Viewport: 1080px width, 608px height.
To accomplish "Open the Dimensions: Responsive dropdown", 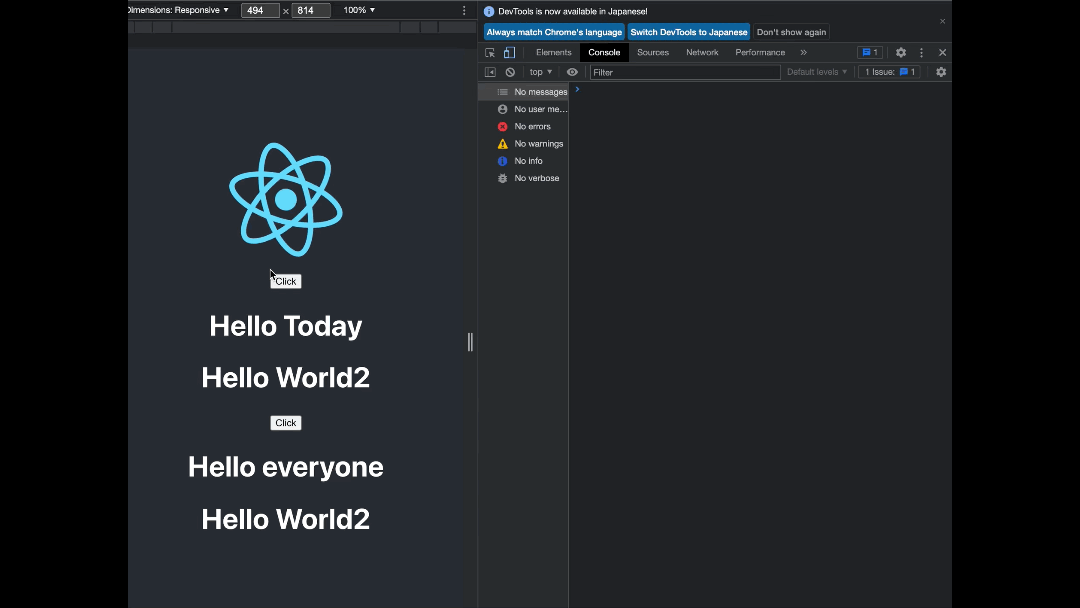I will click(178, 10).
